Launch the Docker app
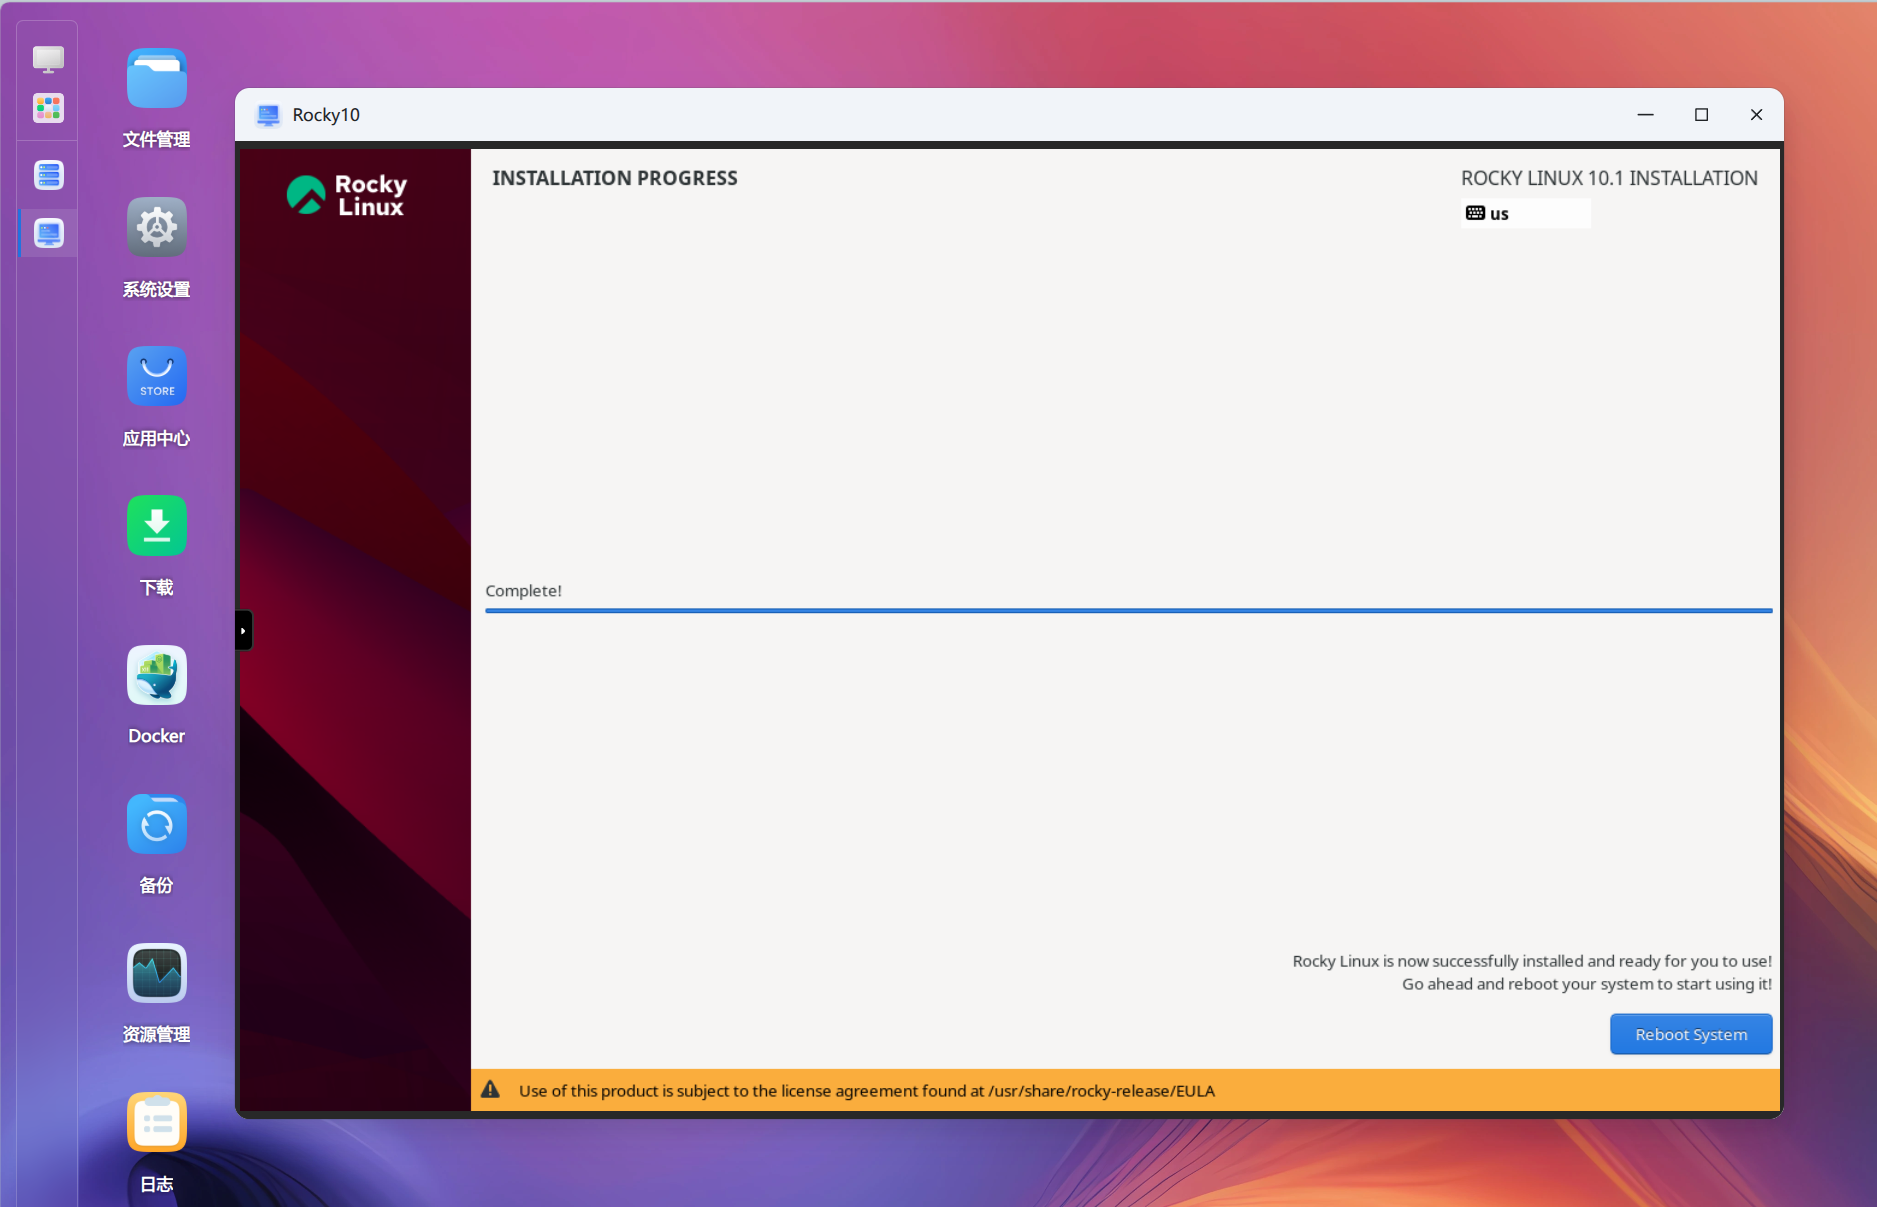 tap(156, 675)
